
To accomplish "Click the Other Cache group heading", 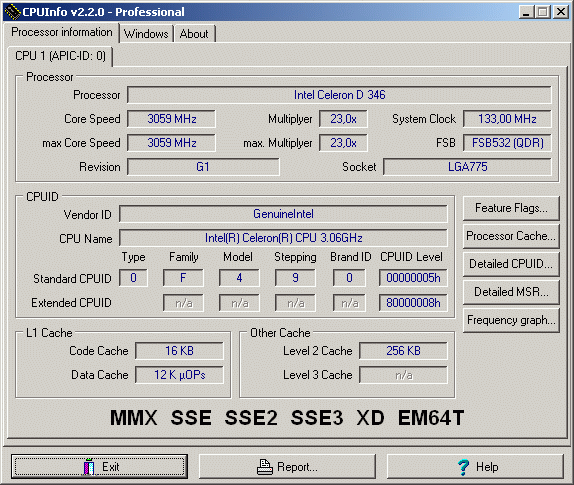I will (x=280, y=333).
